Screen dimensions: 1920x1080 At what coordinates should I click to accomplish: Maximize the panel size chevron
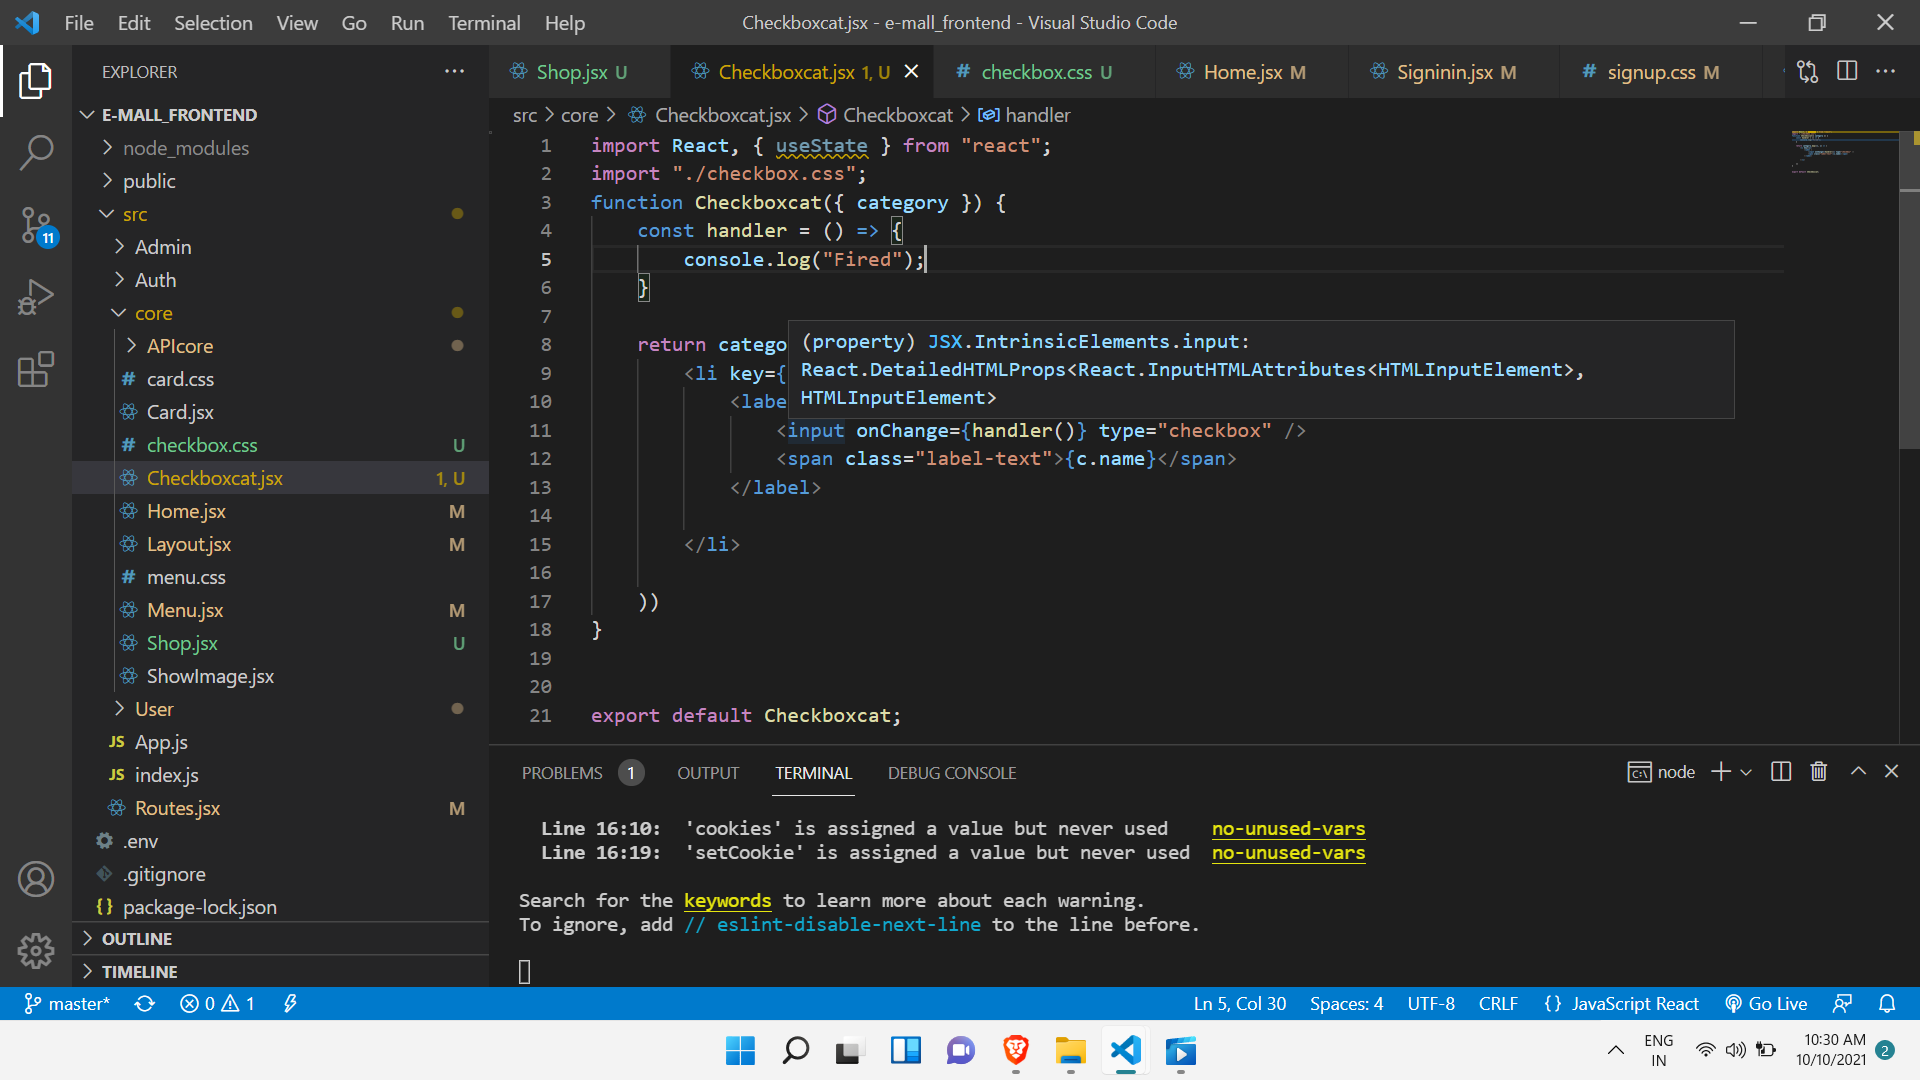(1858, 771)
